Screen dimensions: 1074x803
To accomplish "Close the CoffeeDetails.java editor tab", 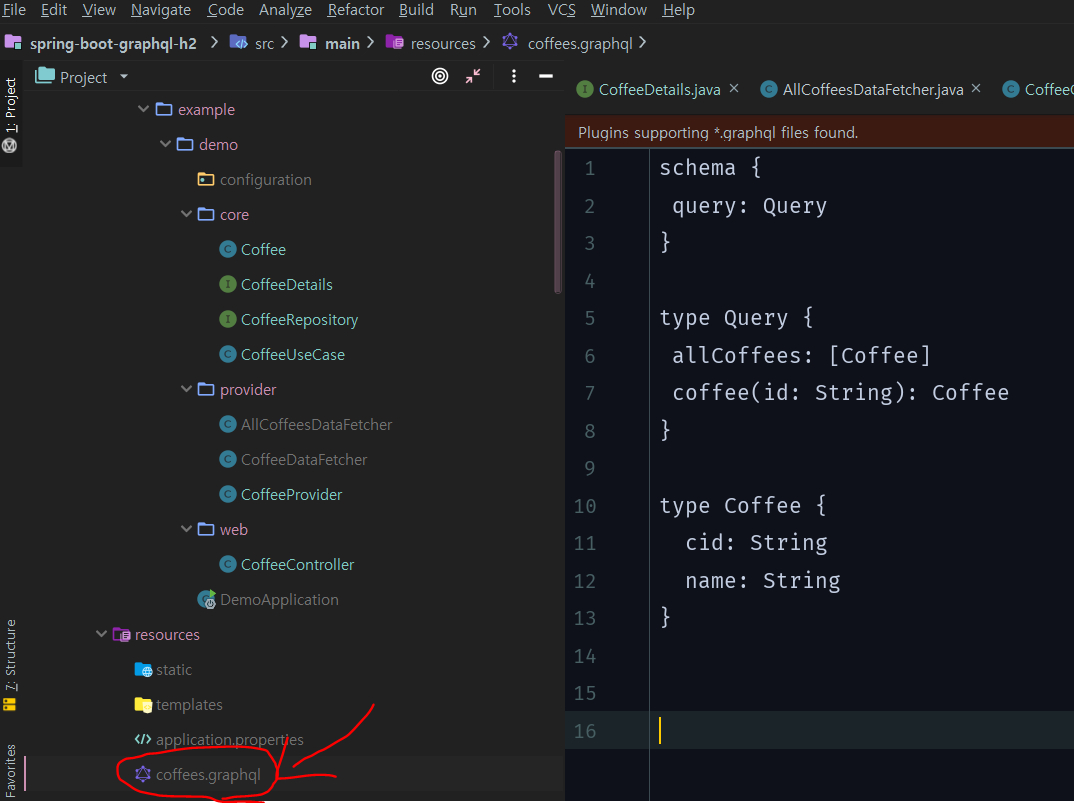I will (734, 88).
